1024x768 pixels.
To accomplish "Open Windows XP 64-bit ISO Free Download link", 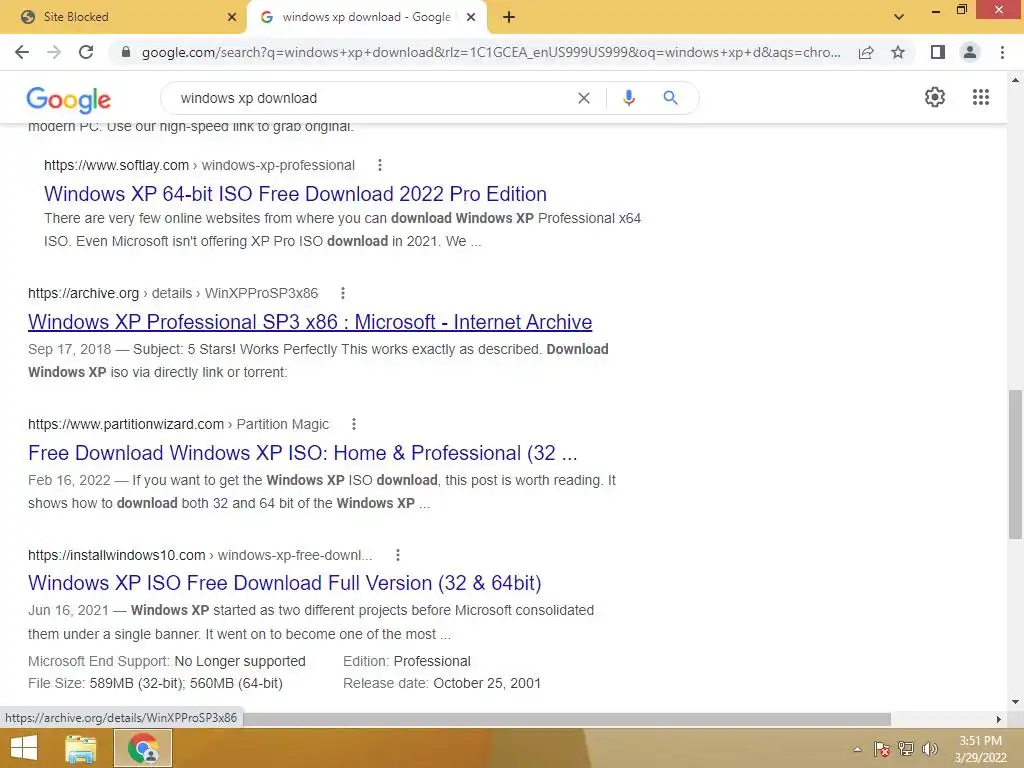I will pos(295,194).
